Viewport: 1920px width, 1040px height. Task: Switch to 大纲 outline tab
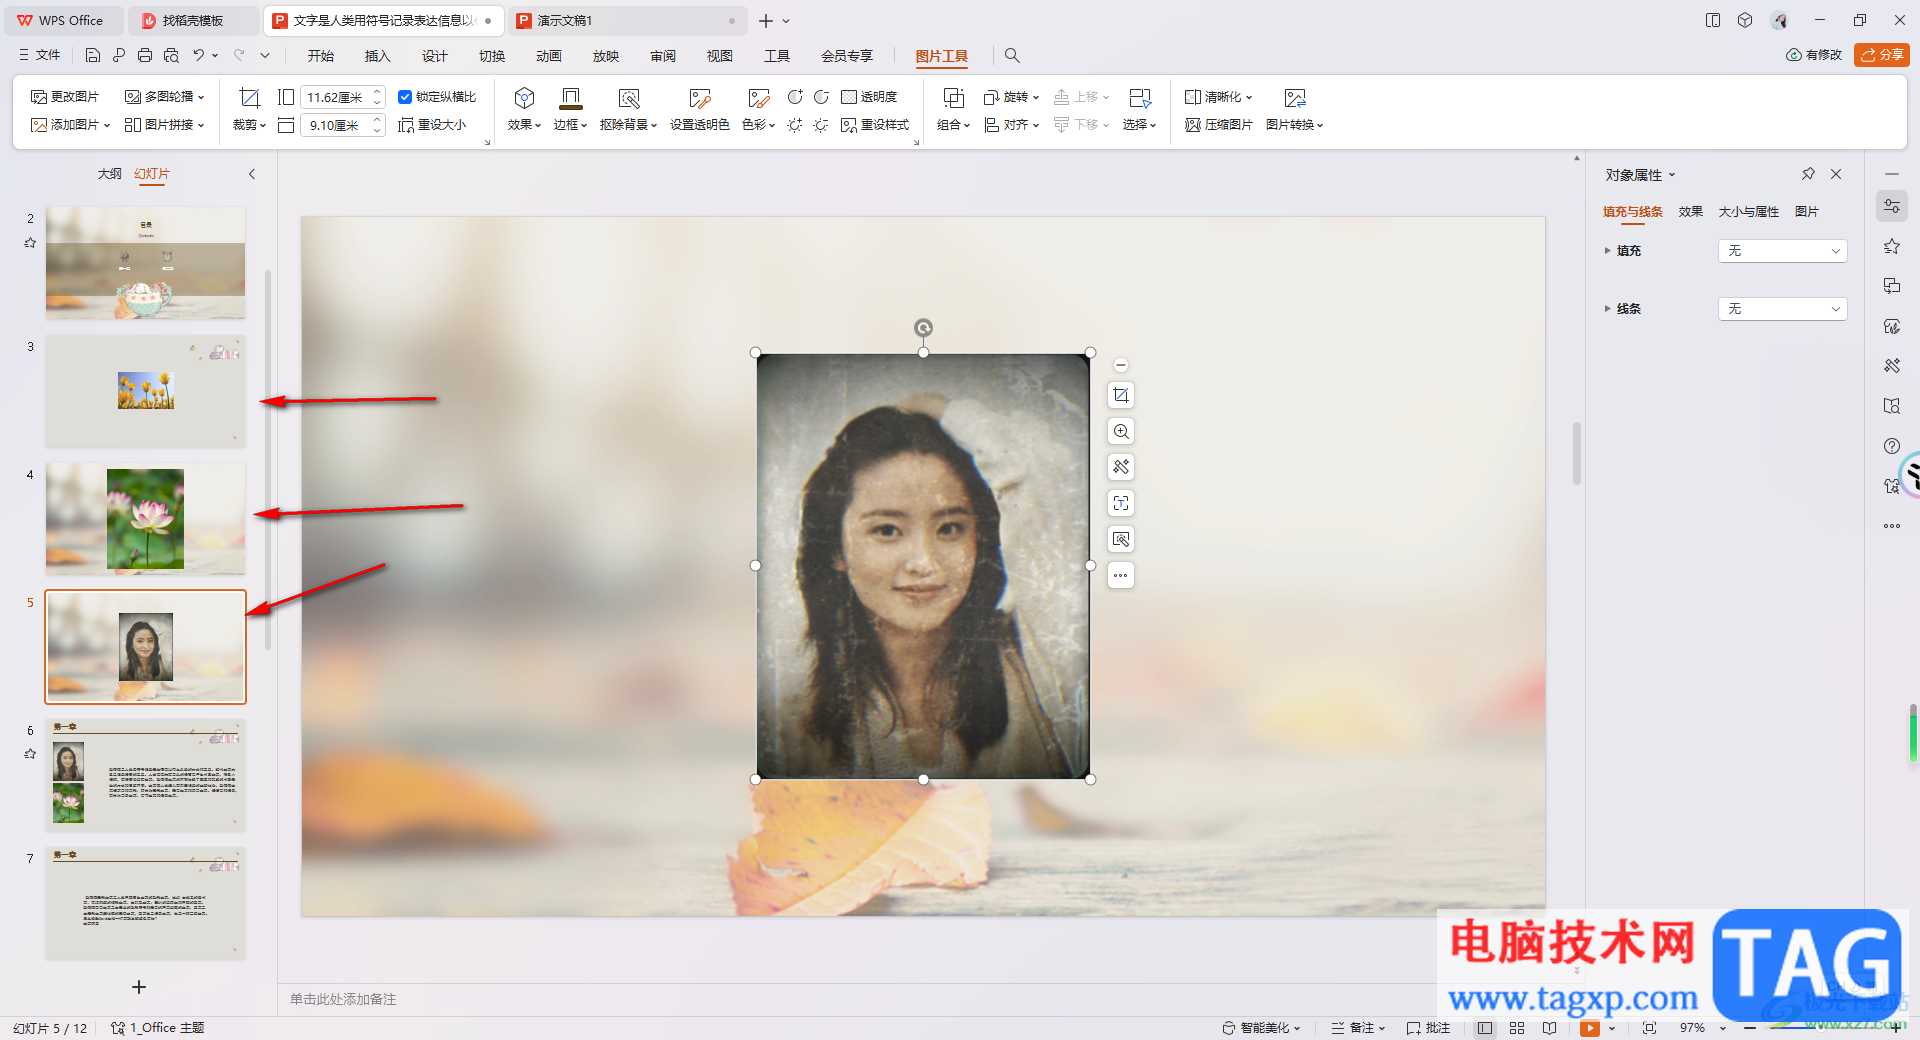(x=110, y=174)
